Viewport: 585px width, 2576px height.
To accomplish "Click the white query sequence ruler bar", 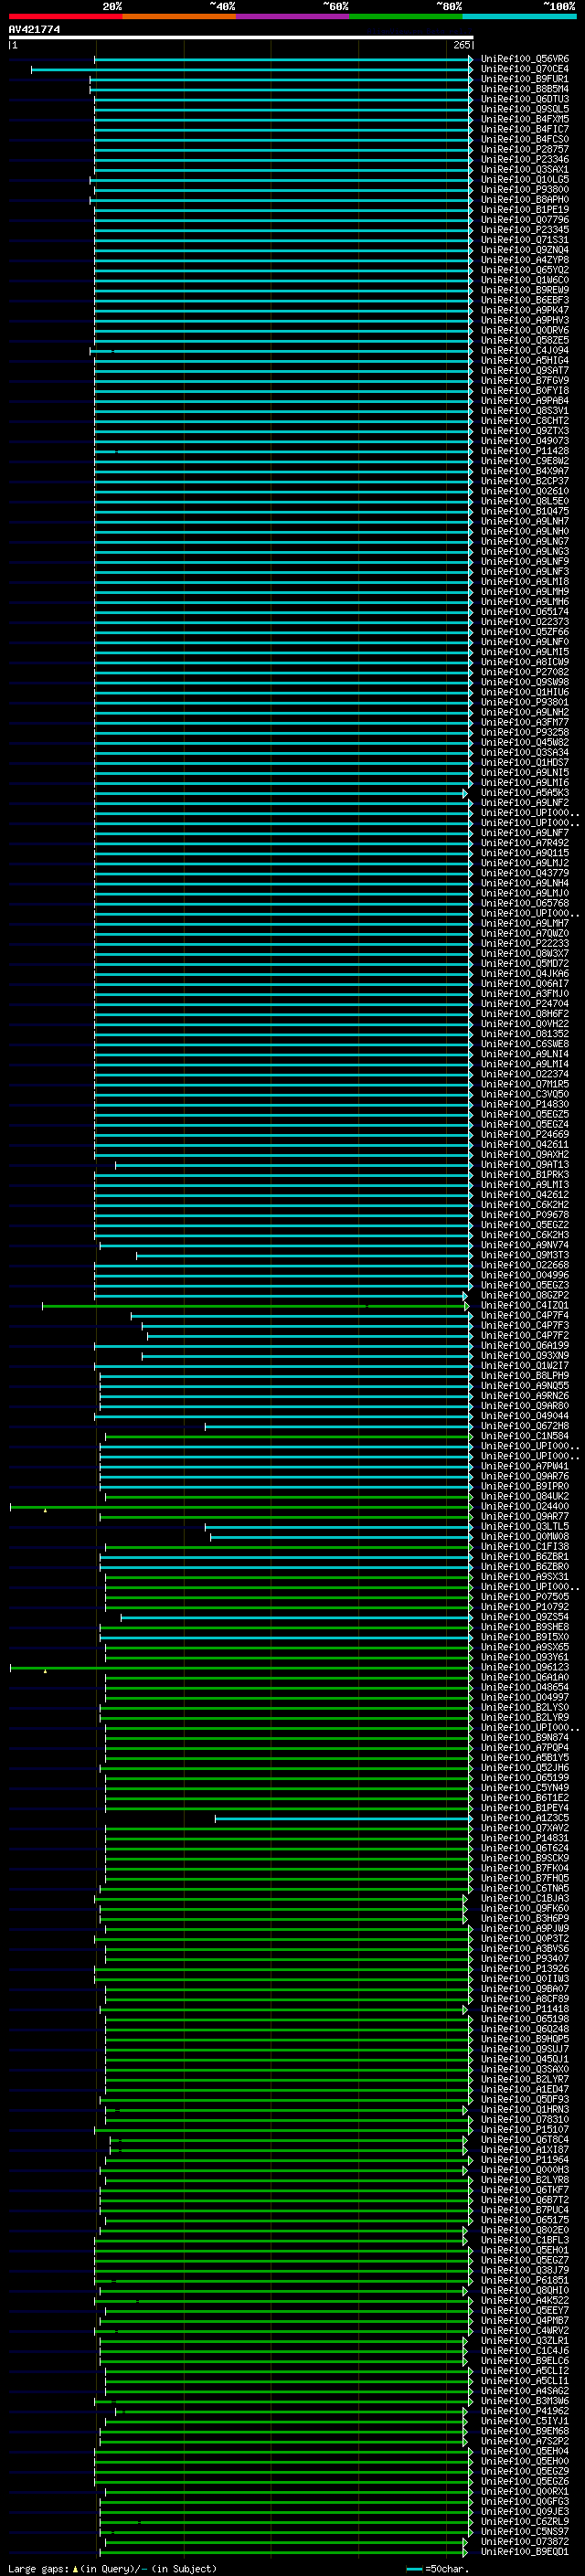I will (x=241, y=38).
